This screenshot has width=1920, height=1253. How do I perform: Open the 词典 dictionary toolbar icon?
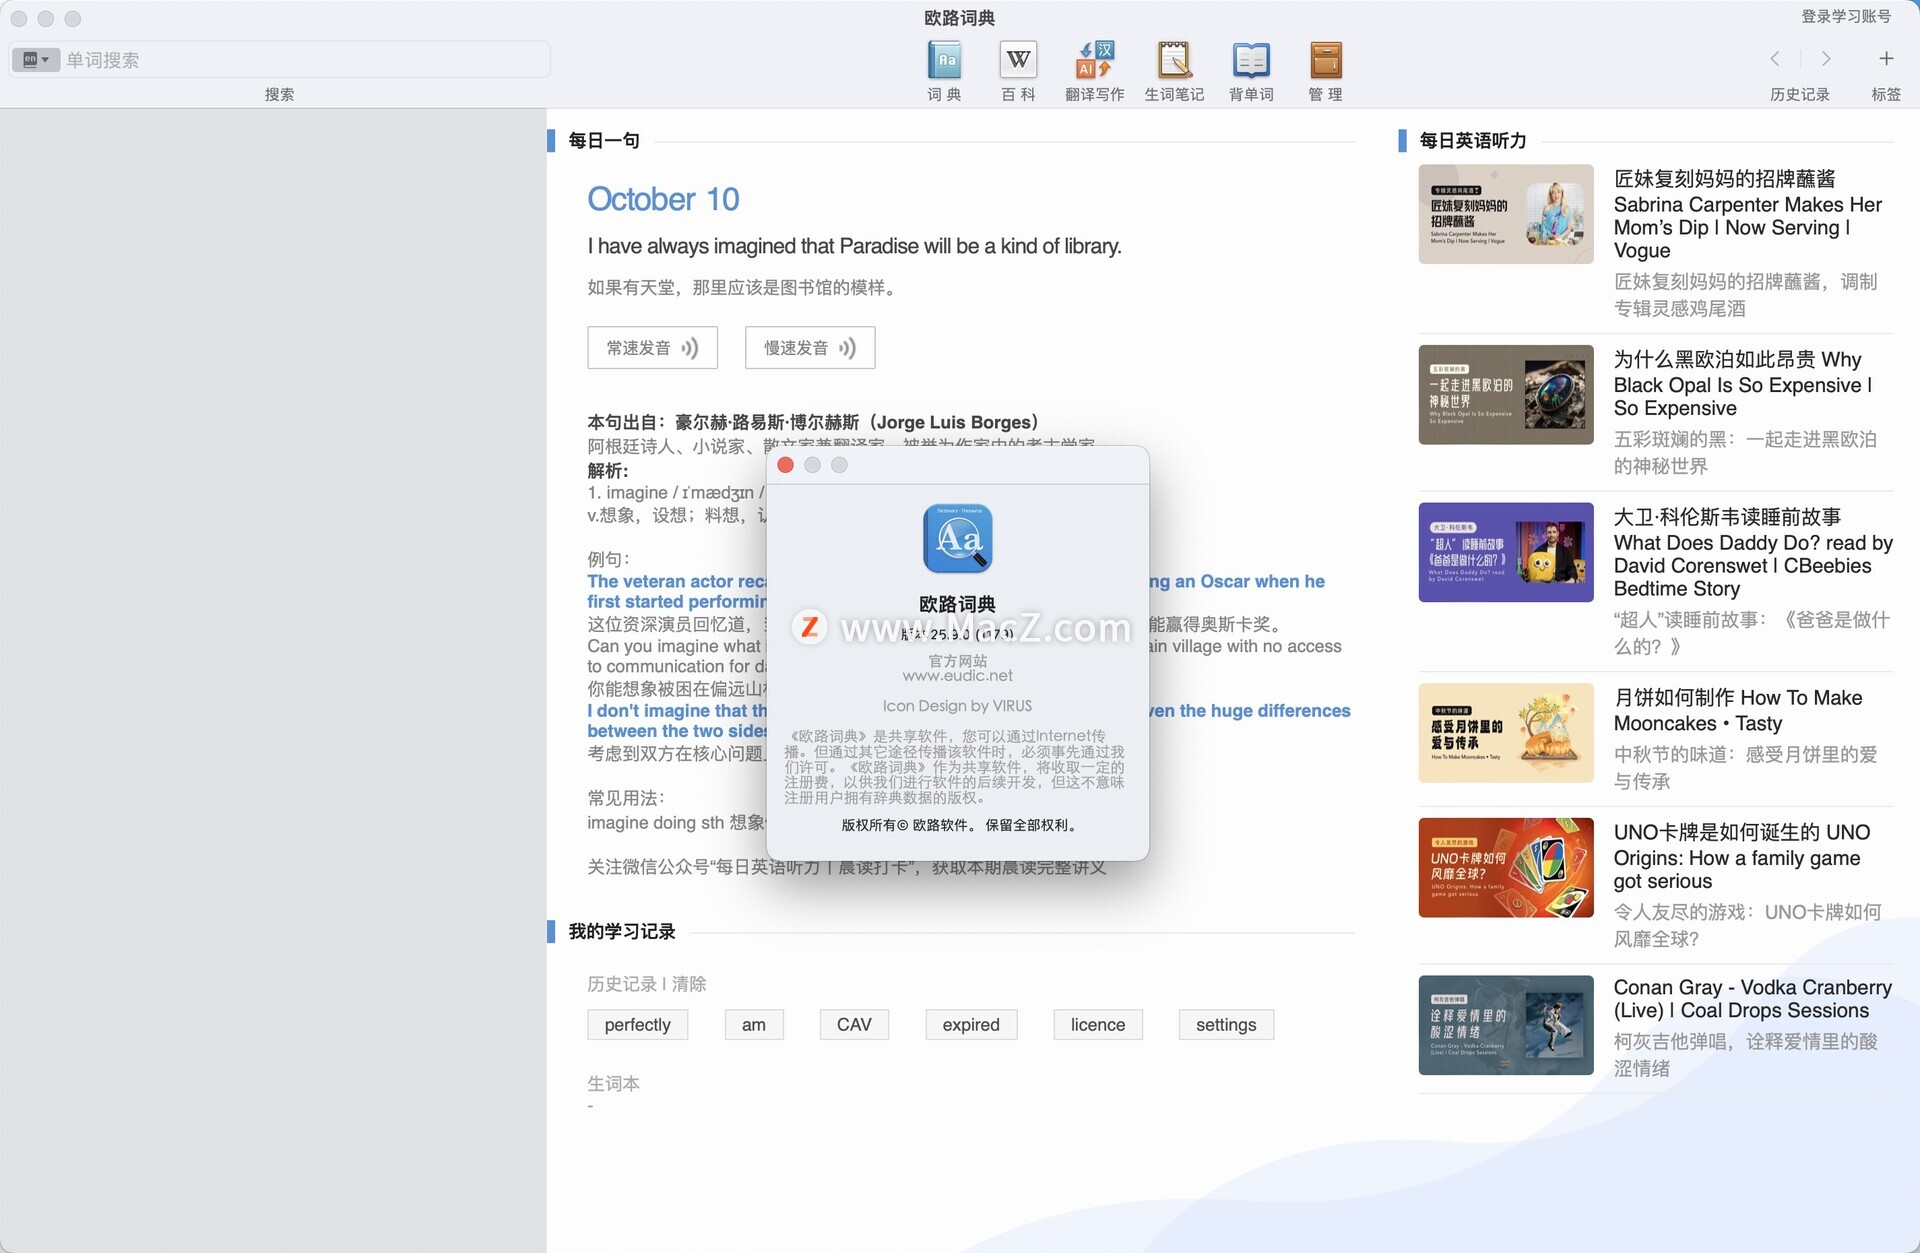coord(944,61)
